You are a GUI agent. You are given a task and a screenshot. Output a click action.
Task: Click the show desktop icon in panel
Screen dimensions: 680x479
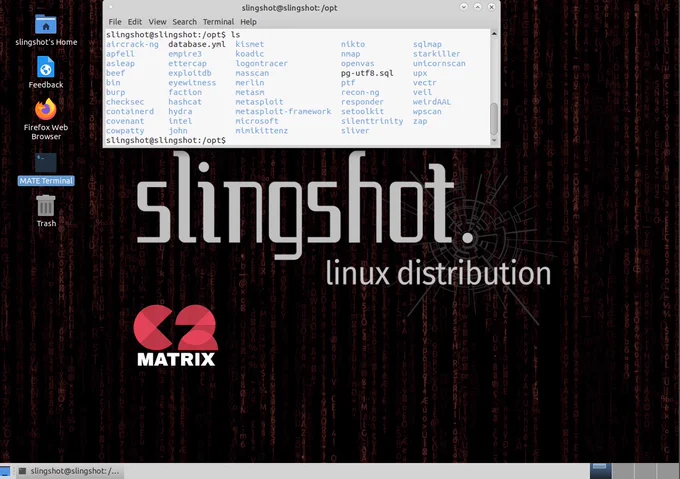pos(5,471)
